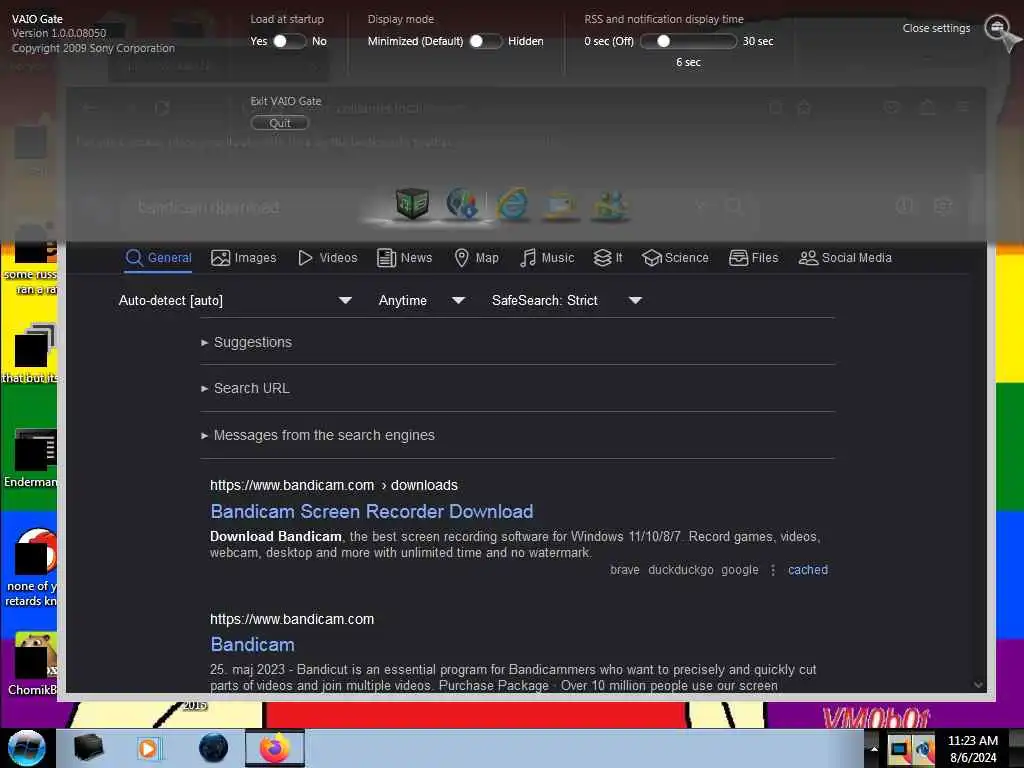Click the scrollbar down arrow of the results page
1024x768 pixels.
tap(978, 685)
